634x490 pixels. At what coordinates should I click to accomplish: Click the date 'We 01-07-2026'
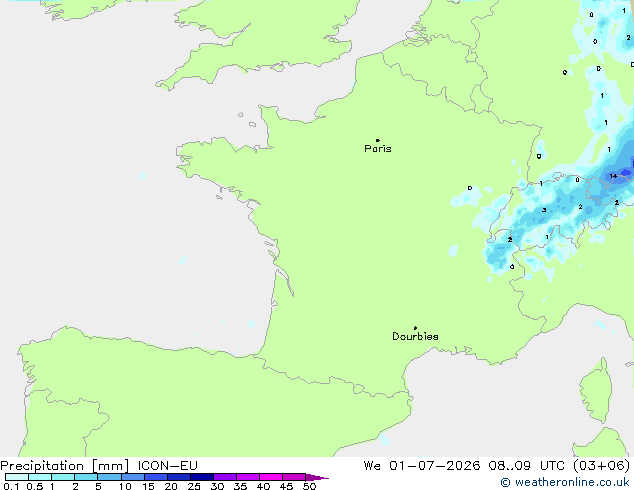(422, 466)
